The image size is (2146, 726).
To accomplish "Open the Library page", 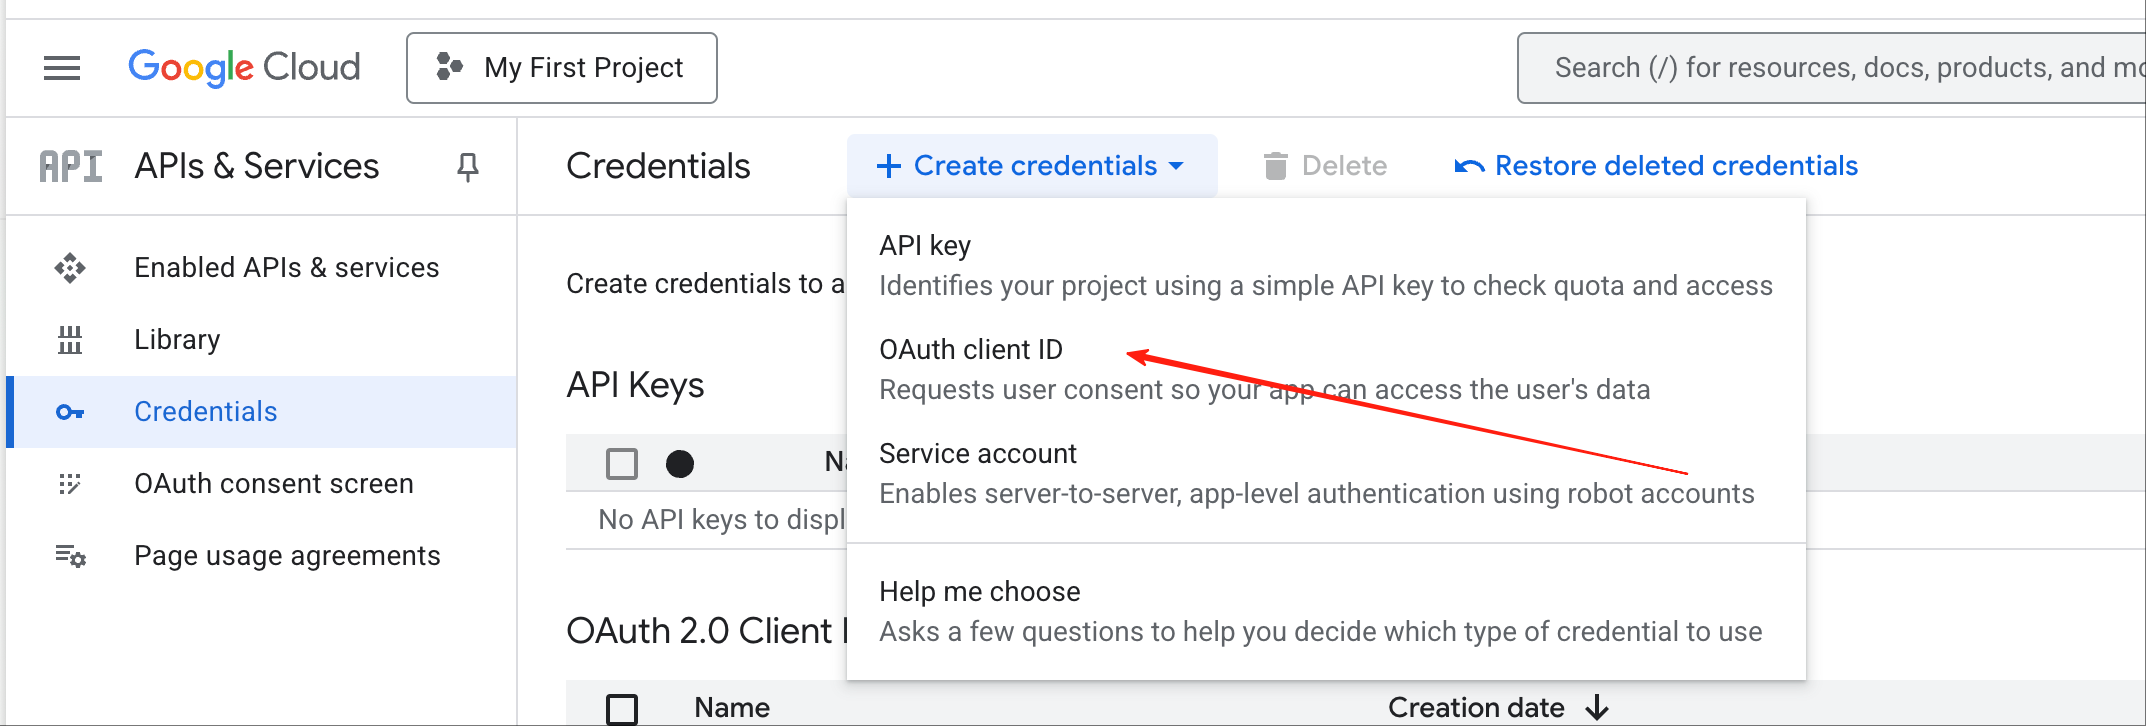I will point(262,340).
